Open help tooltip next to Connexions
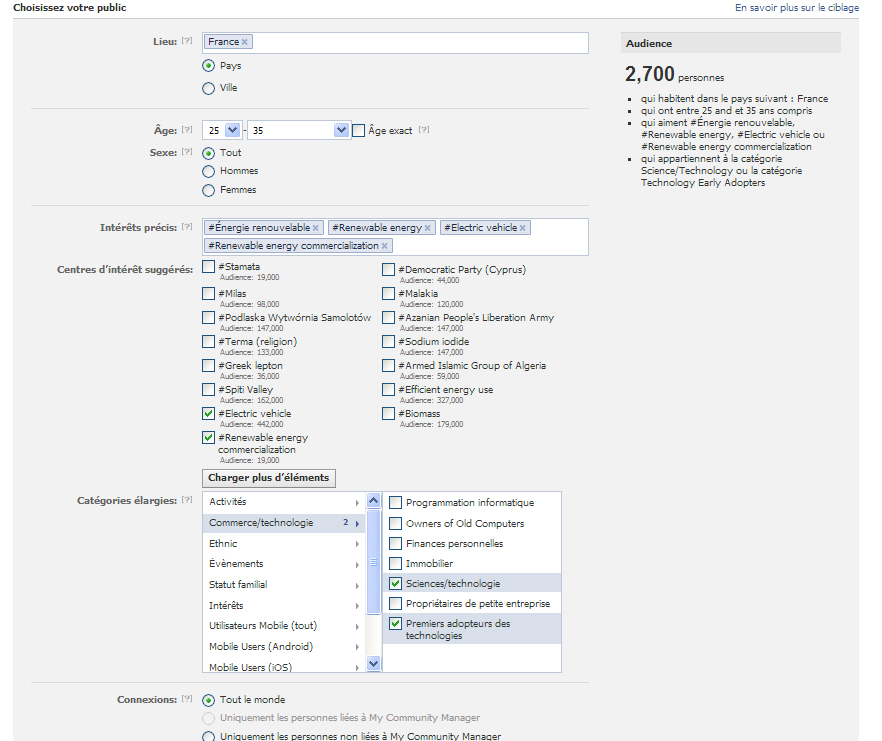The width and height of the screenshot is (882, 741). click(x=187, y=699)
